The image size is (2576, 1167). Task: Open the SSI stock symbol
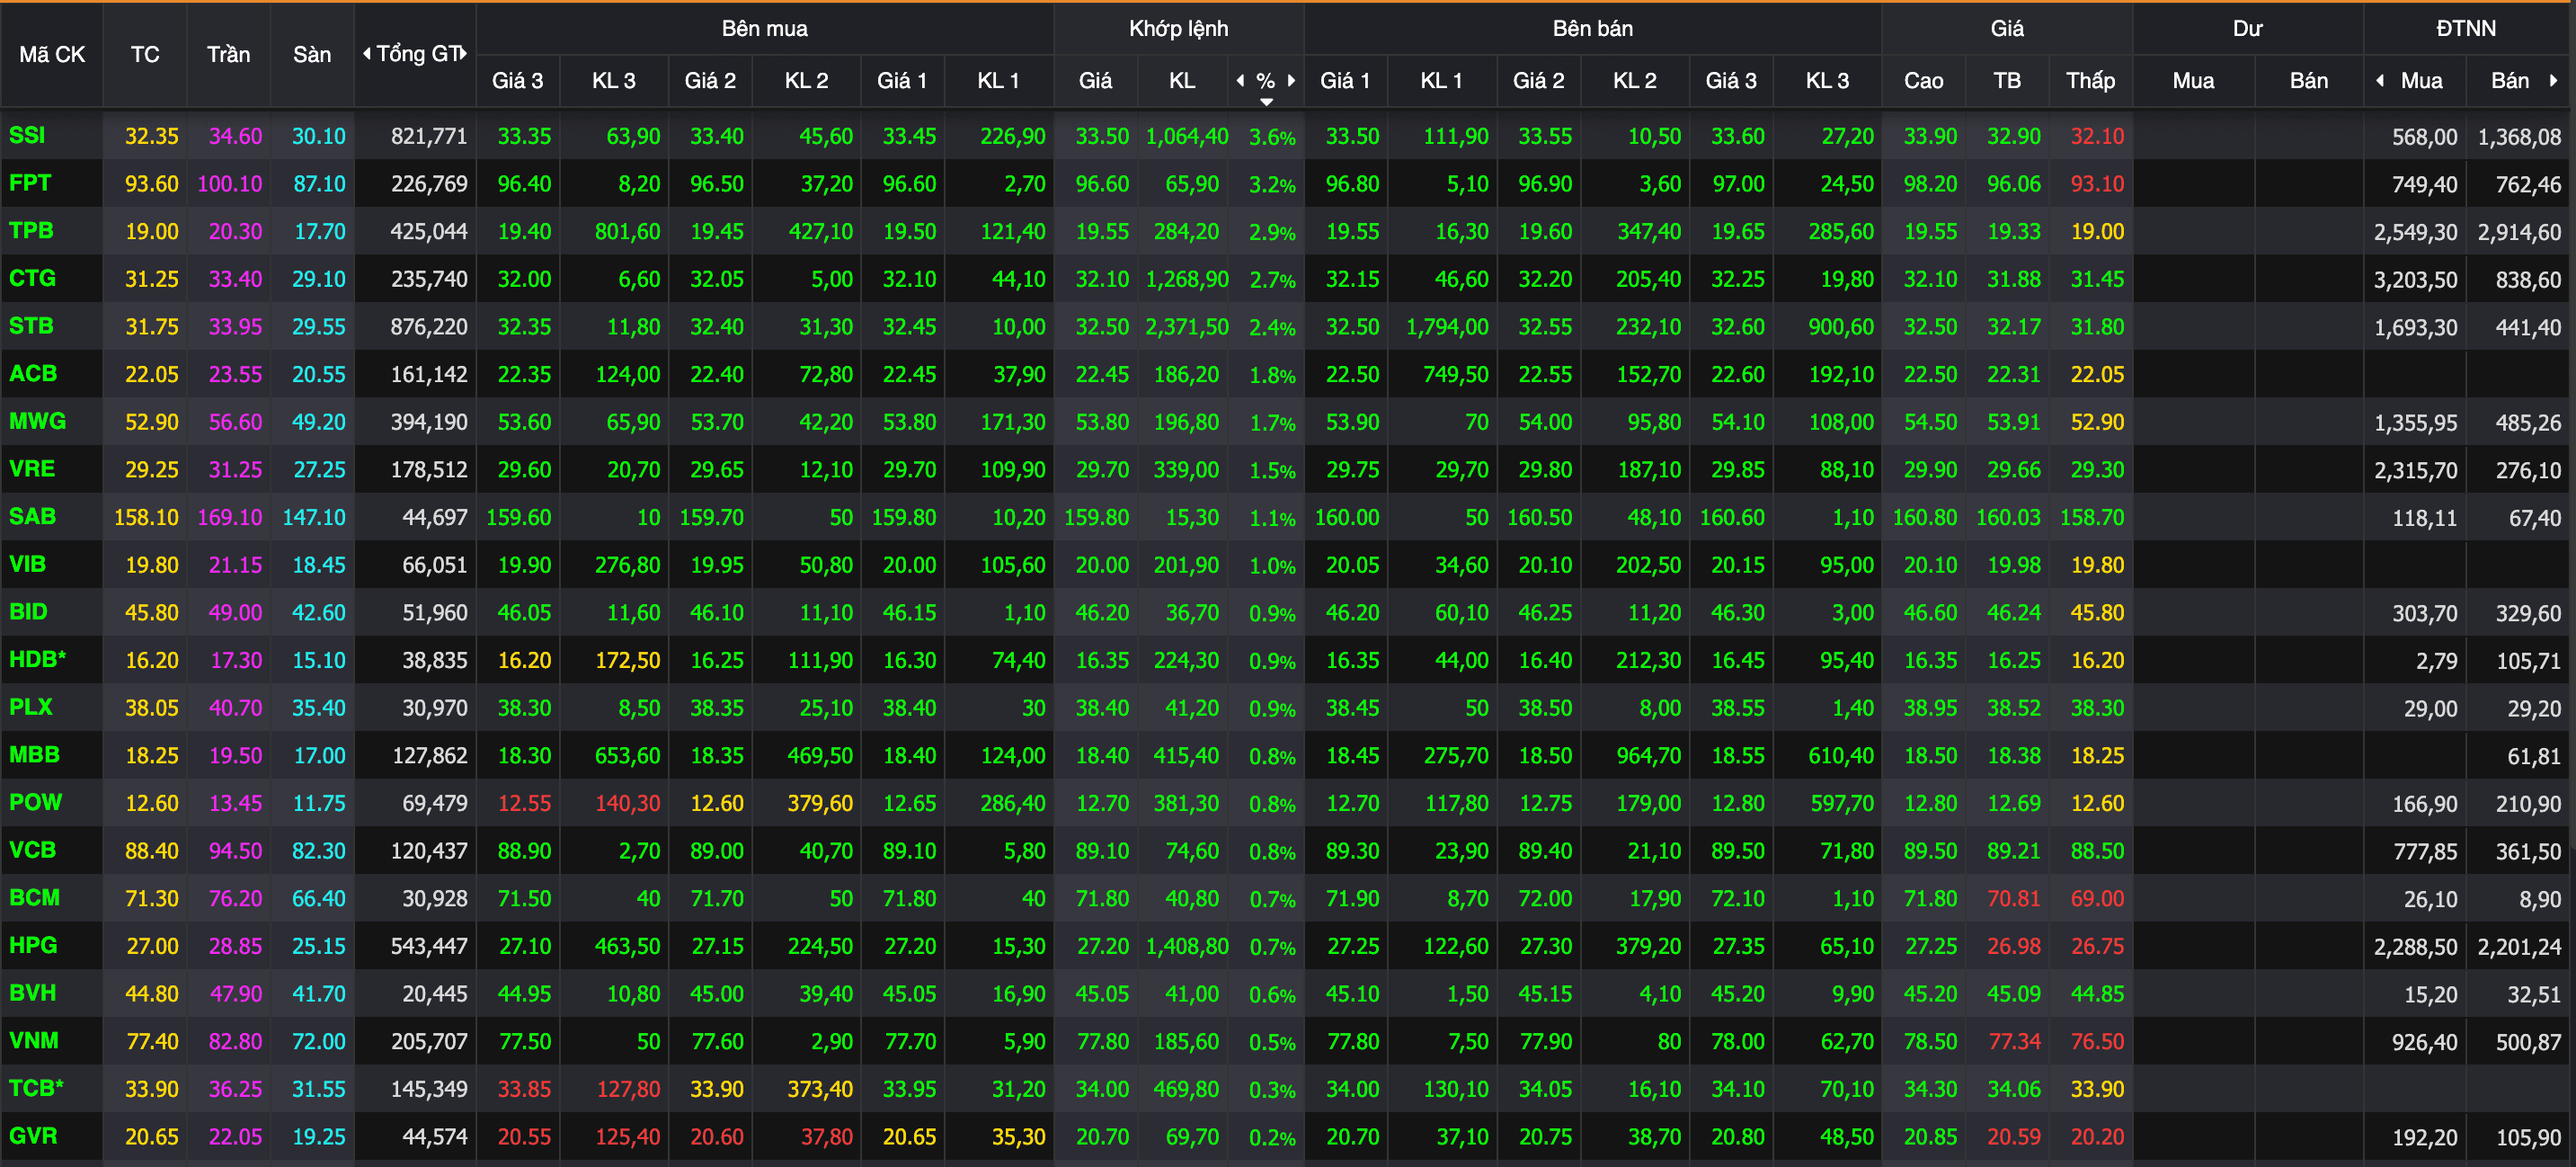[x=28, y=136]
